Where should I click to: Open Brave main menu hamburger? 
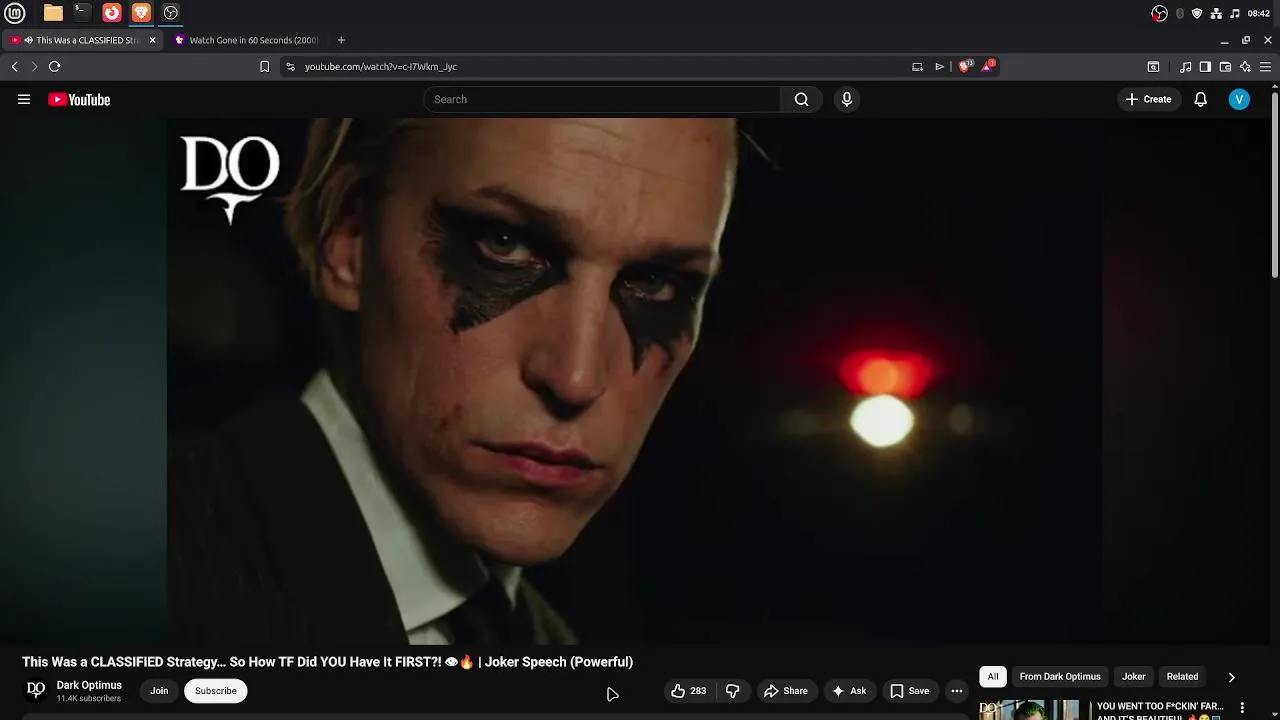[x=1265, y=67]
